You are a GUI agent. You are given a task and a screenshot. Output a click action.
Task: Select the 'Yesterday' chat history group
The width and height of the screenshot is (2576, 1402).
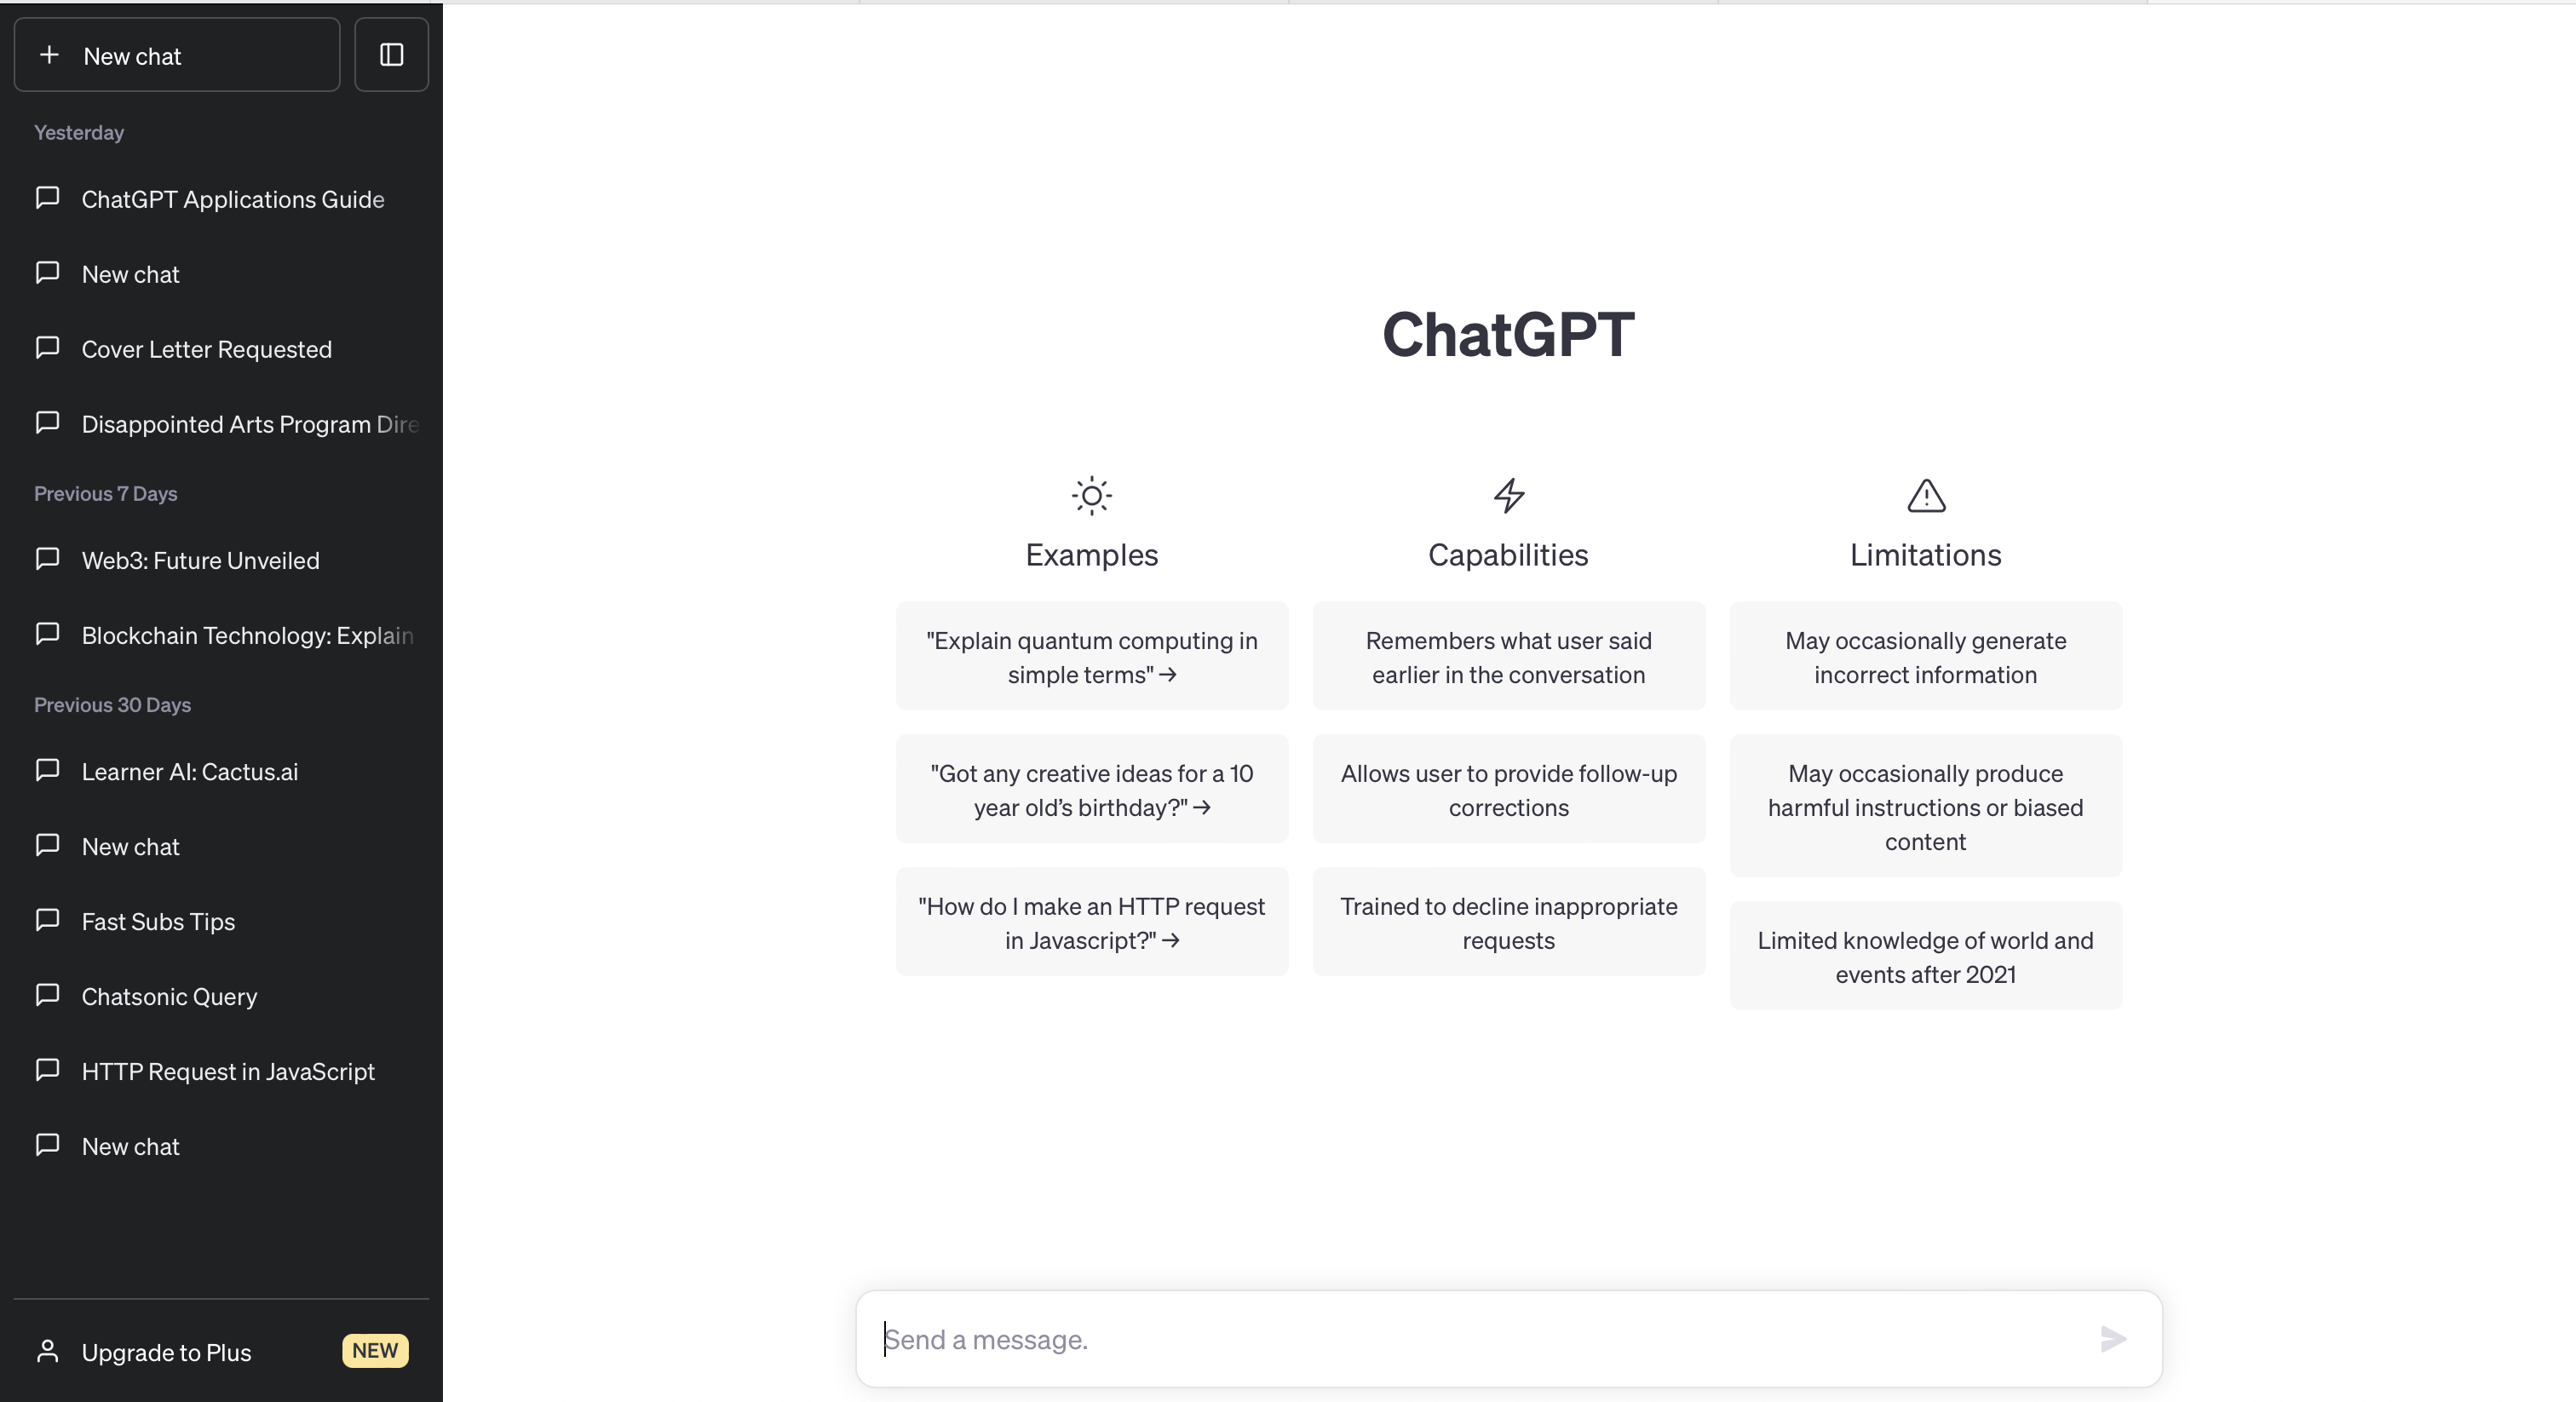78,129
